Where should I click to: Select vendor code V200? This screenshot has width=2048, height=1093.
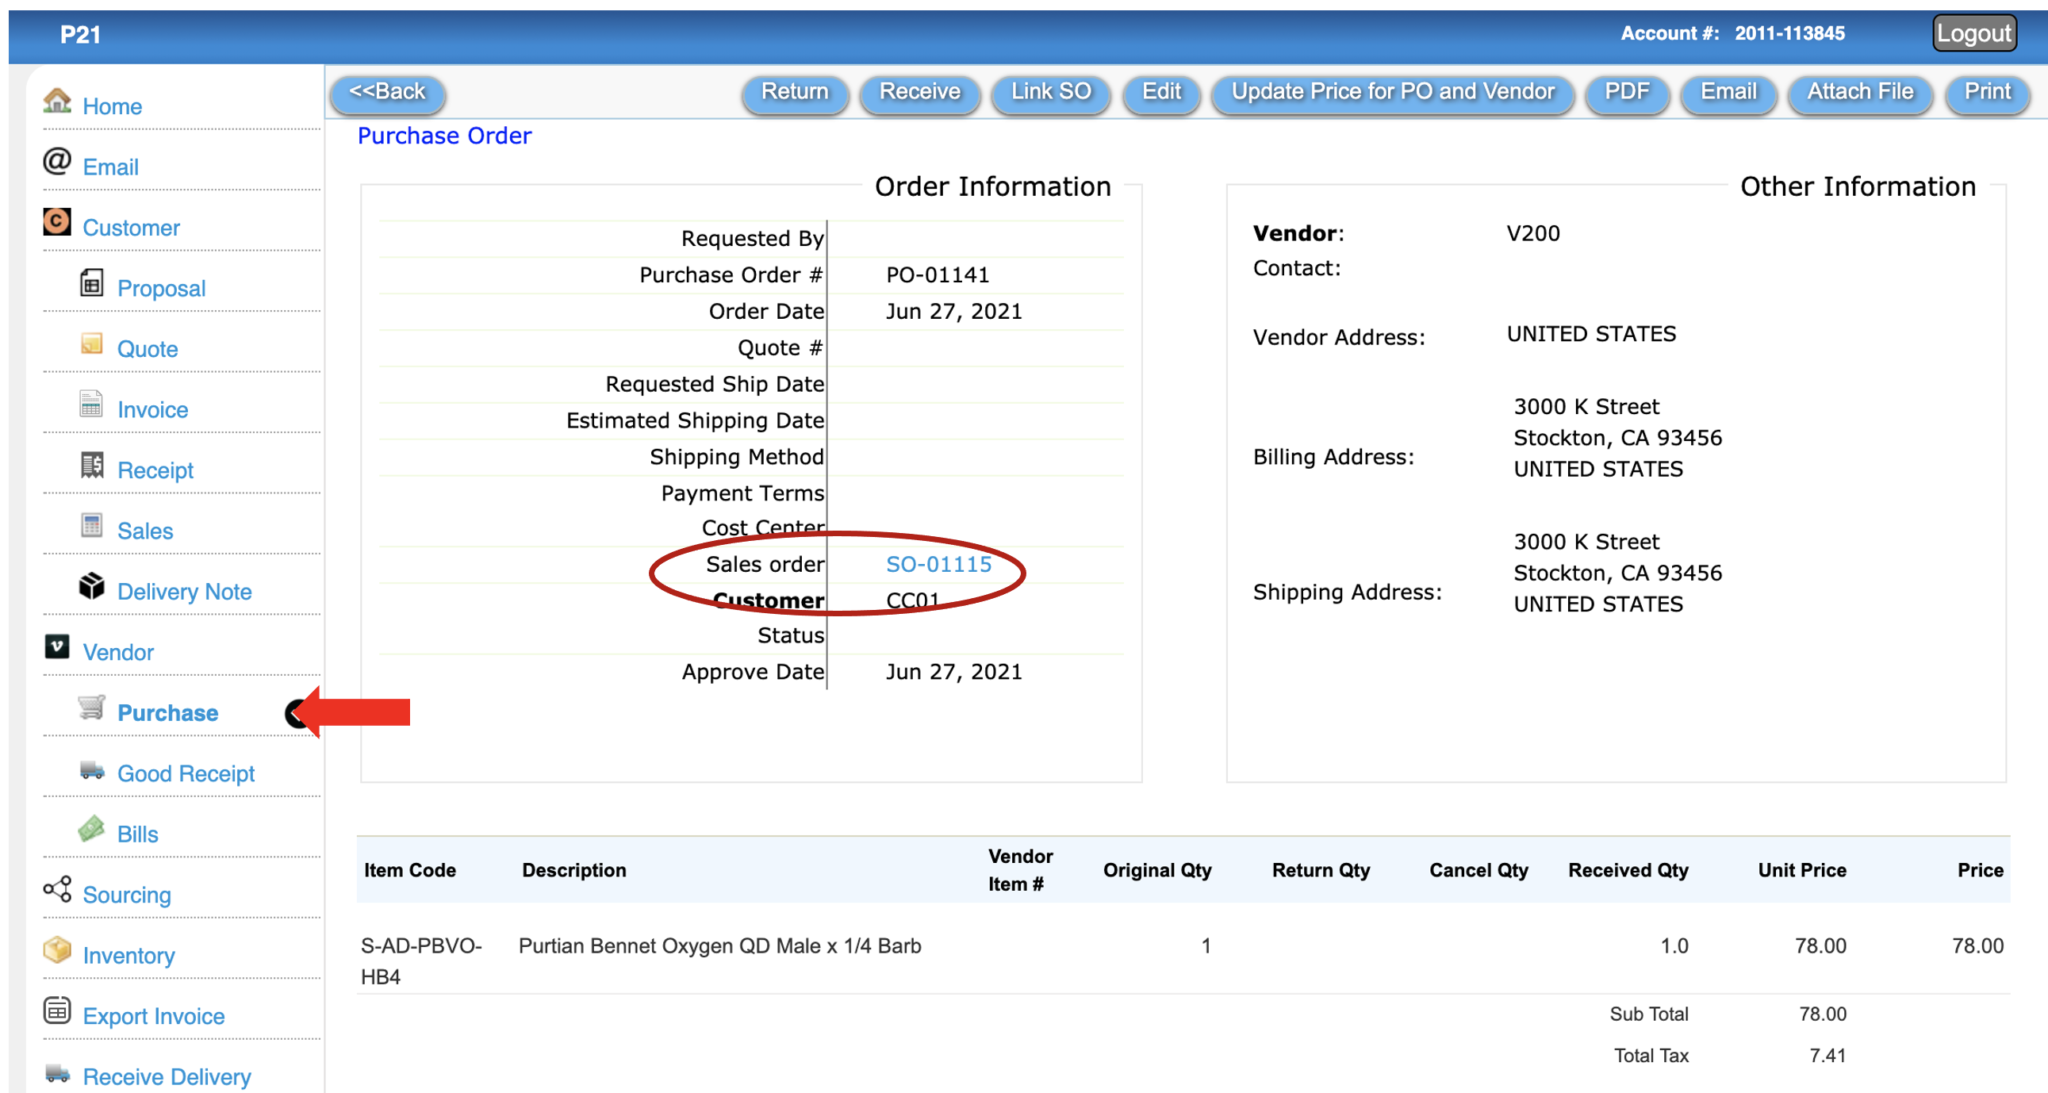pyautogui.click(x=1533, y=233)
